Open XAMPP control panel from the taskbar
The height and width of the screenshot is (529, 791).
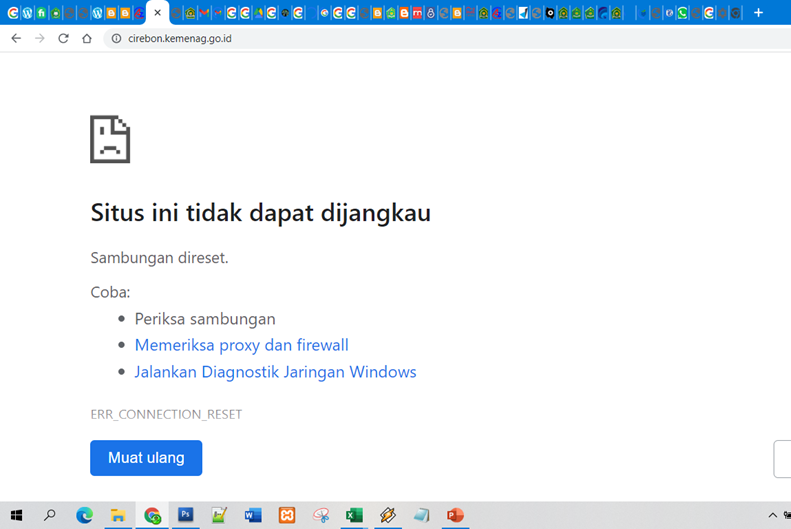(x=287, y=515)
